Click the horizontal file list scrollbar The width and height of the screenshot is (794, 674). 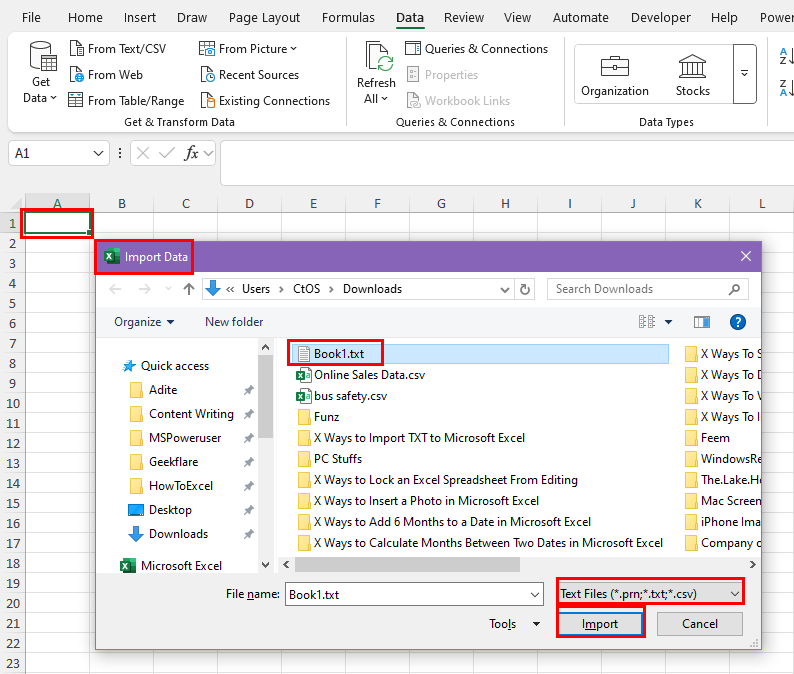pyautogui.click(x=407, y=565)
